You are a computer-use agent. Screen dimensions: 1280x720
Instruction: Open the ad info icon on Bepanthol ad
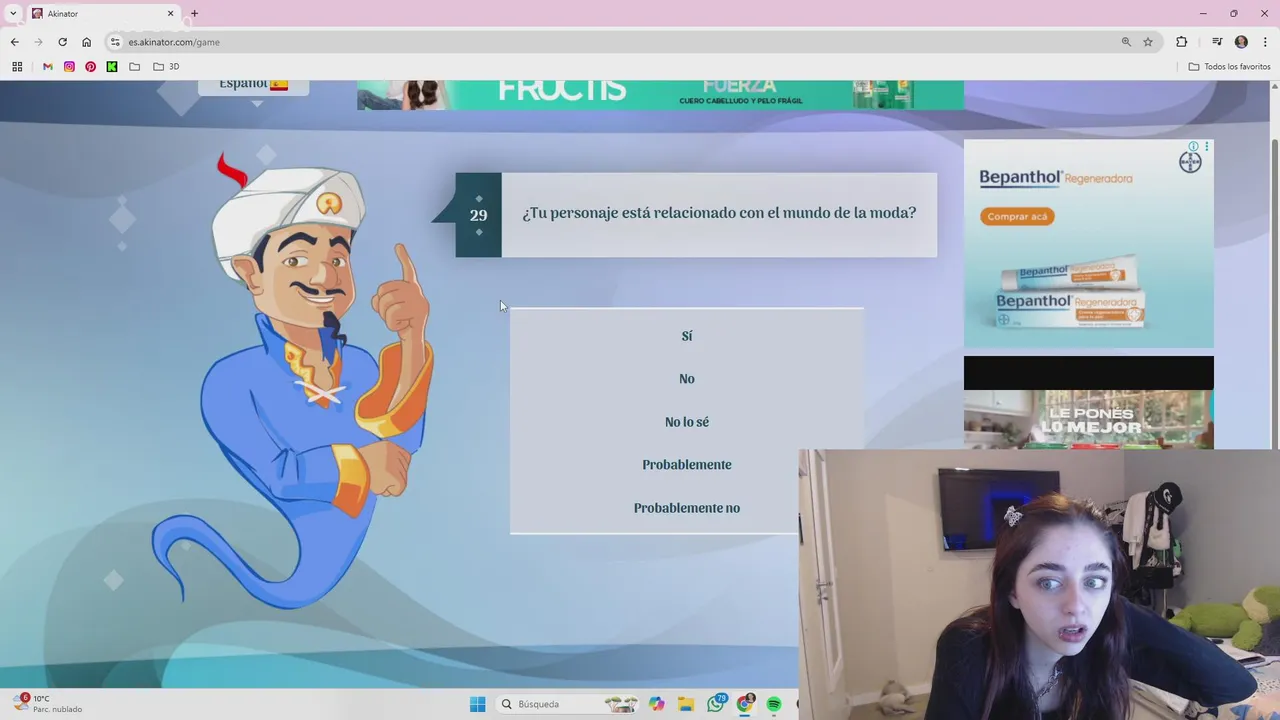coord(1193,146)
